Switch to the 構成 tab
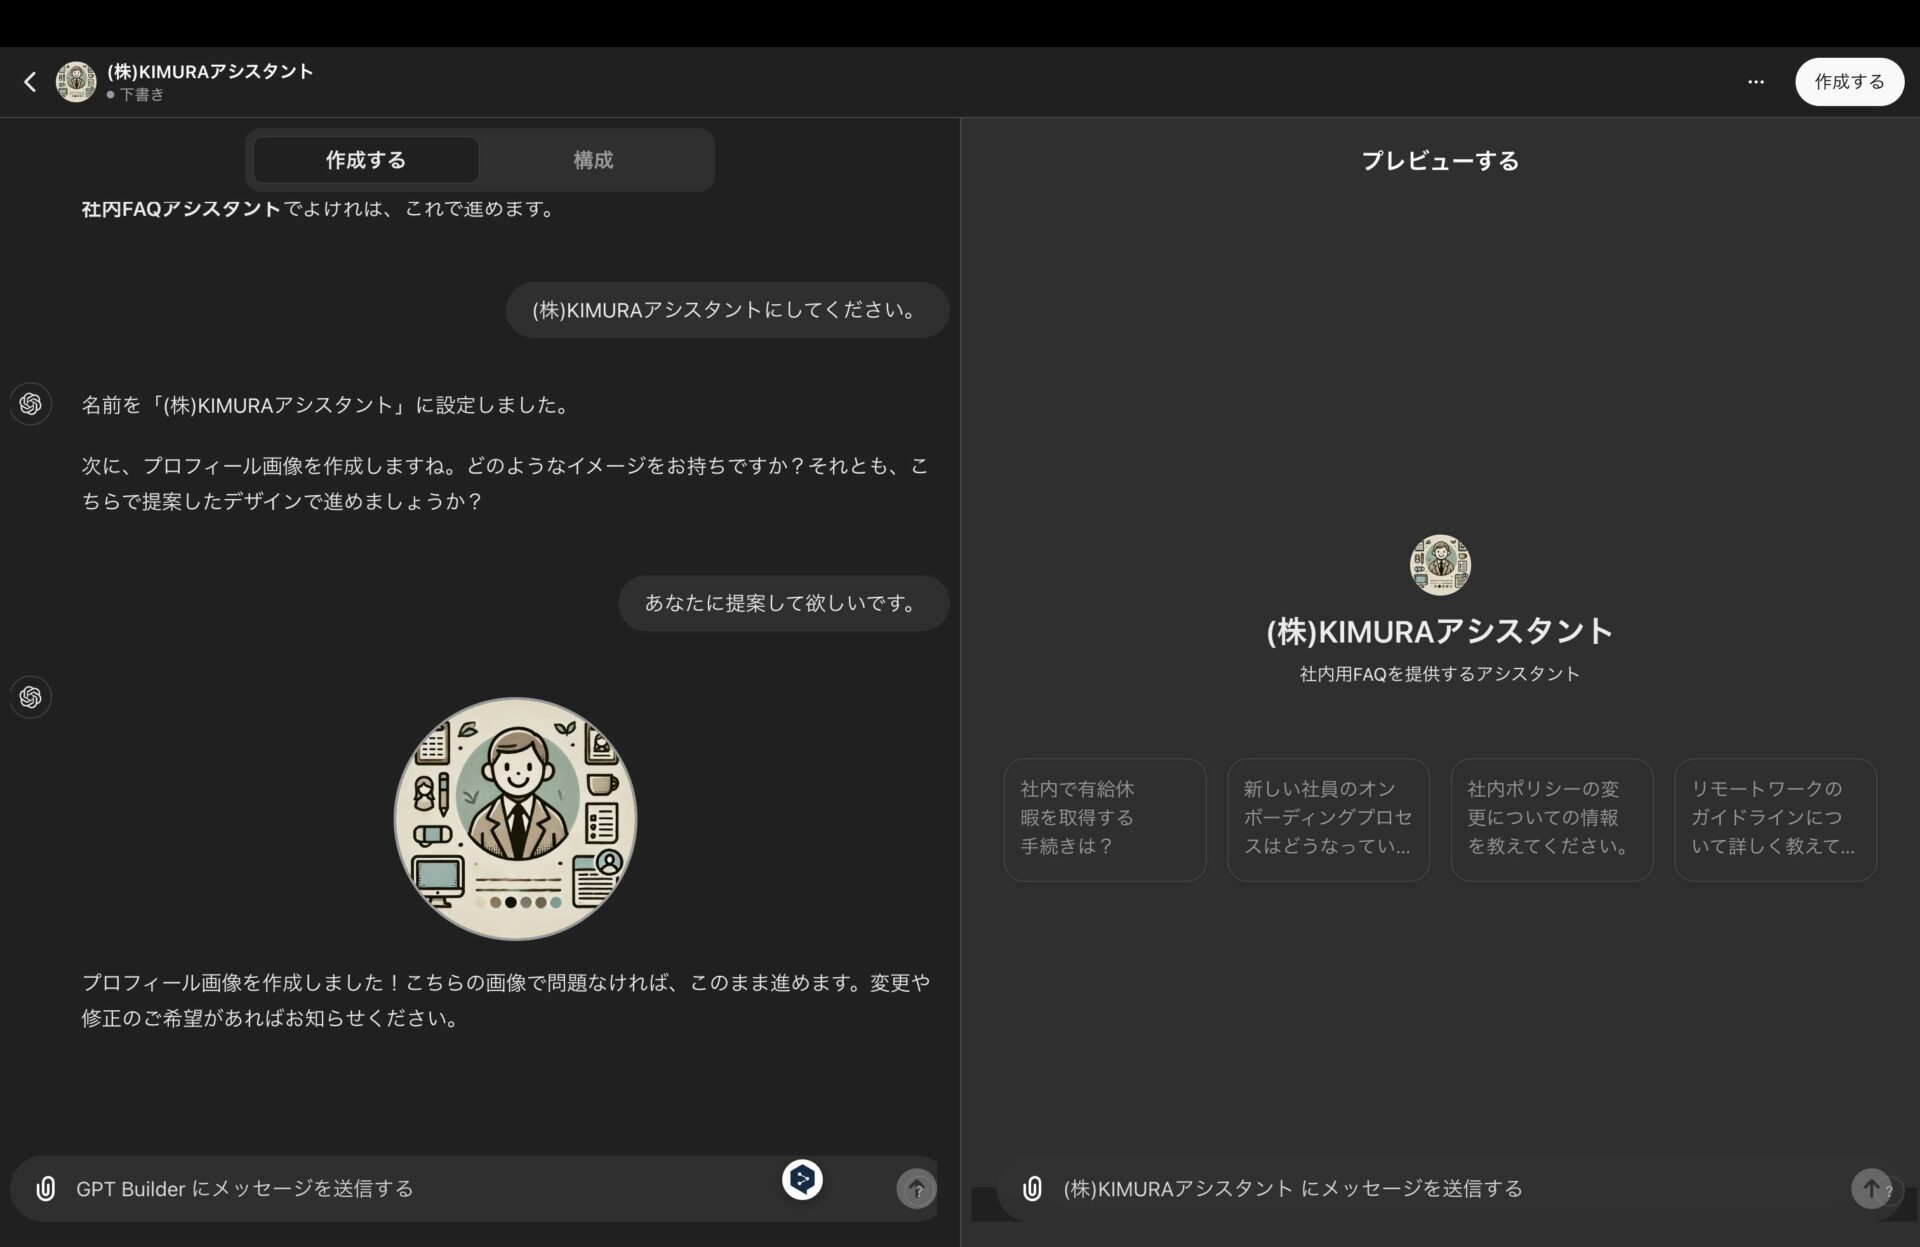1920x1247 pixels. click(x=592, y=160)
